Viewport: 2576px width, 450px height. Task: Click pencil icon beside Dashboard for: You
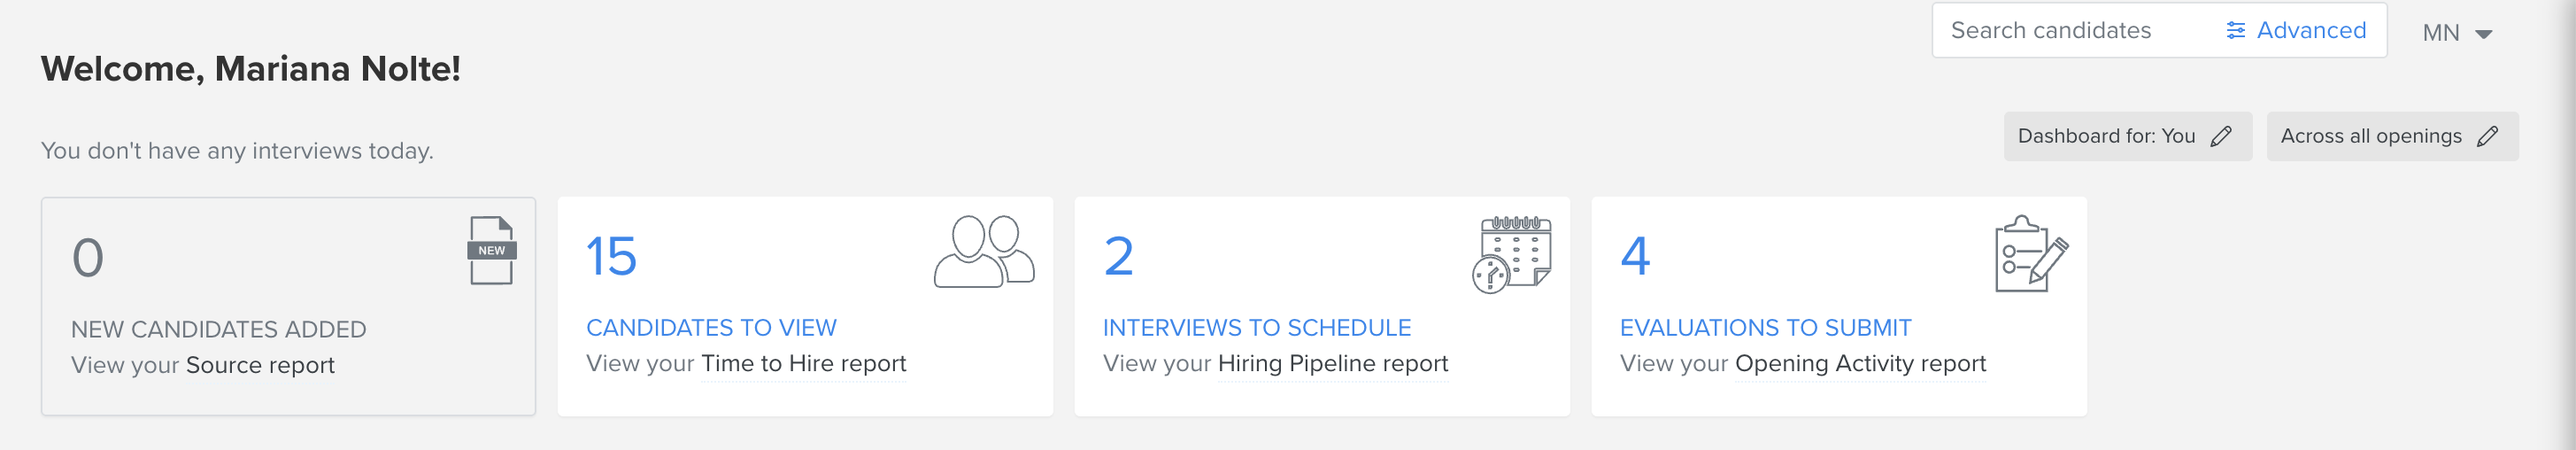(2221, 136)
